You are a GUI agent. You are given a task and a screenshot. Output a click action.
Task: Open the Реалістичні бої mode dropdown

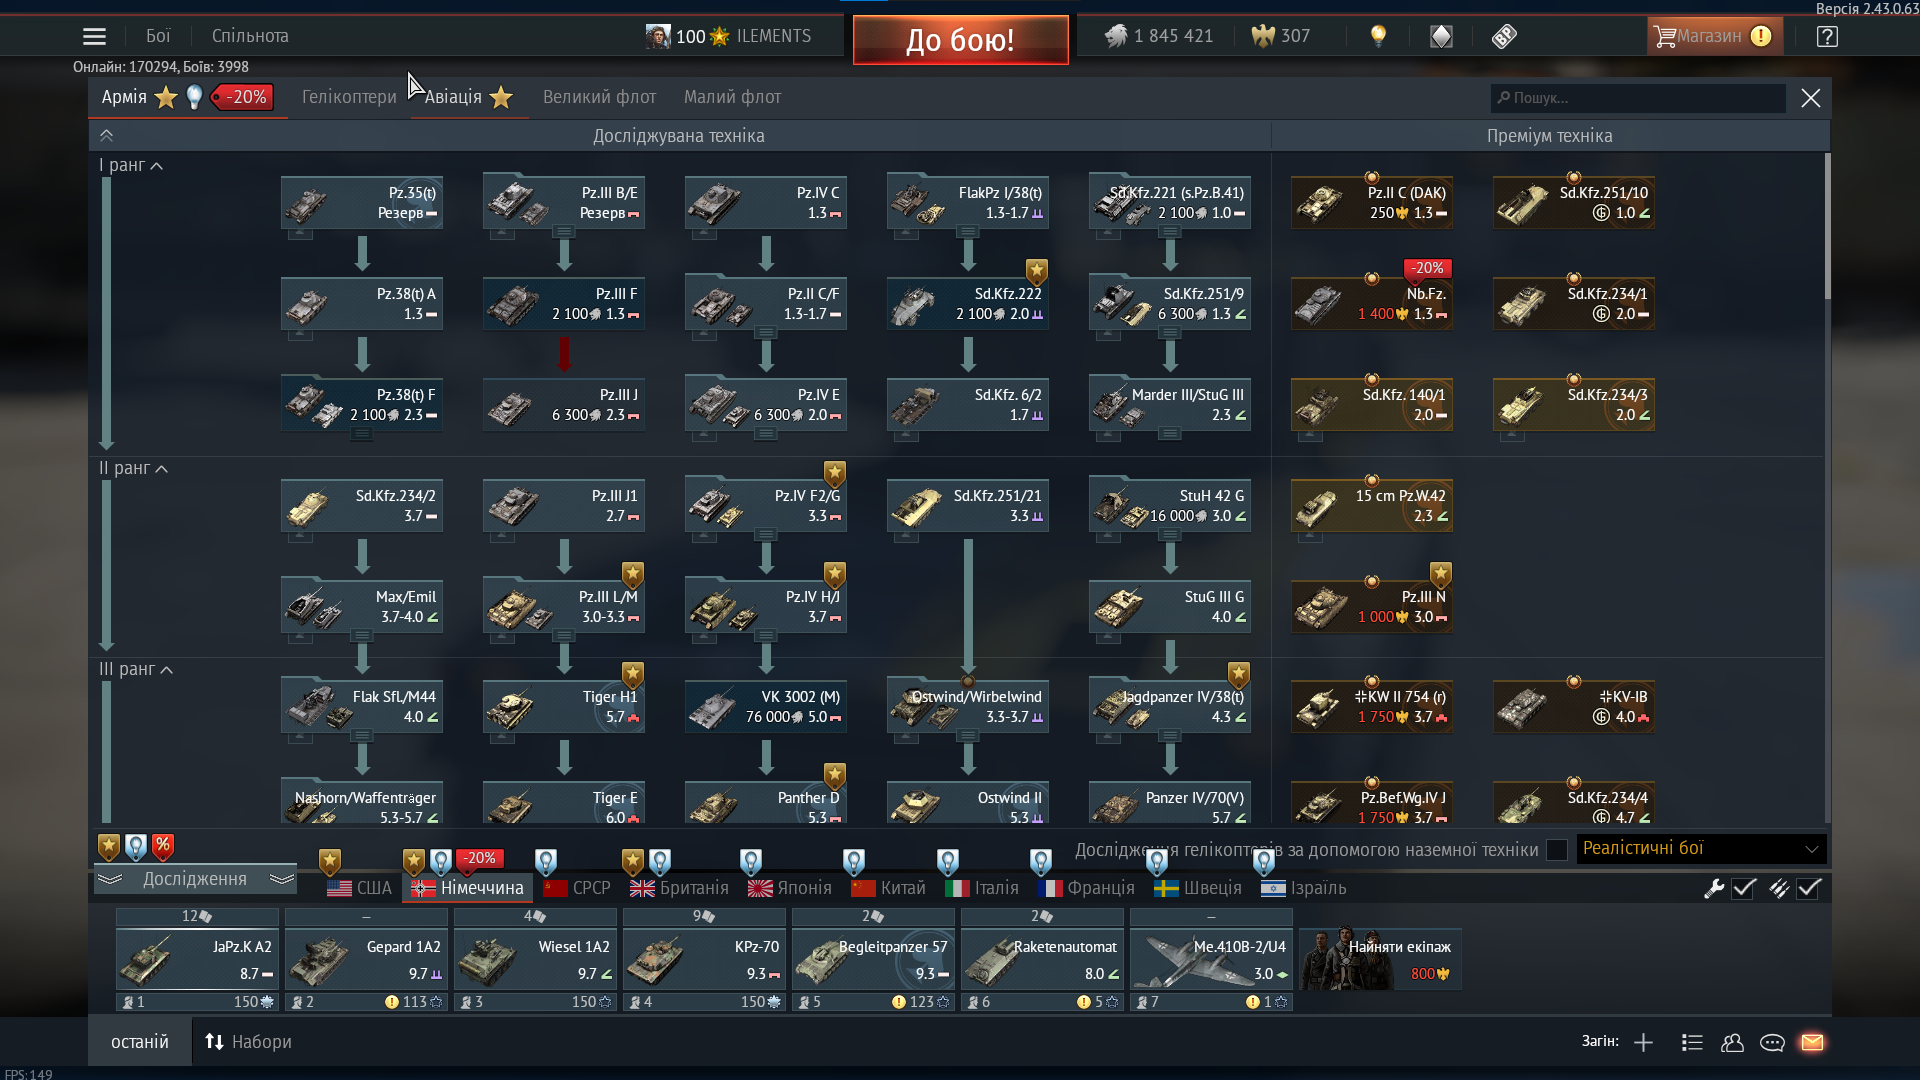tap(1701, 849)
